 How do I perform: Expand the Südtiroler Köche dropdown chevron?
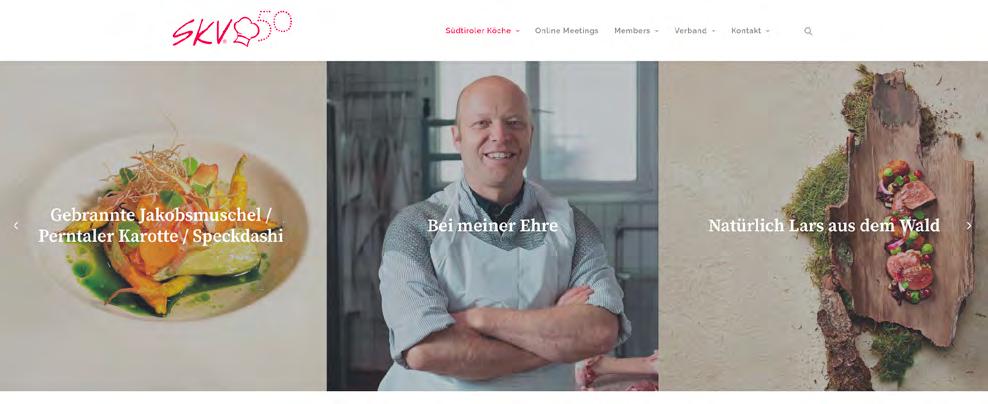point(518,31)
